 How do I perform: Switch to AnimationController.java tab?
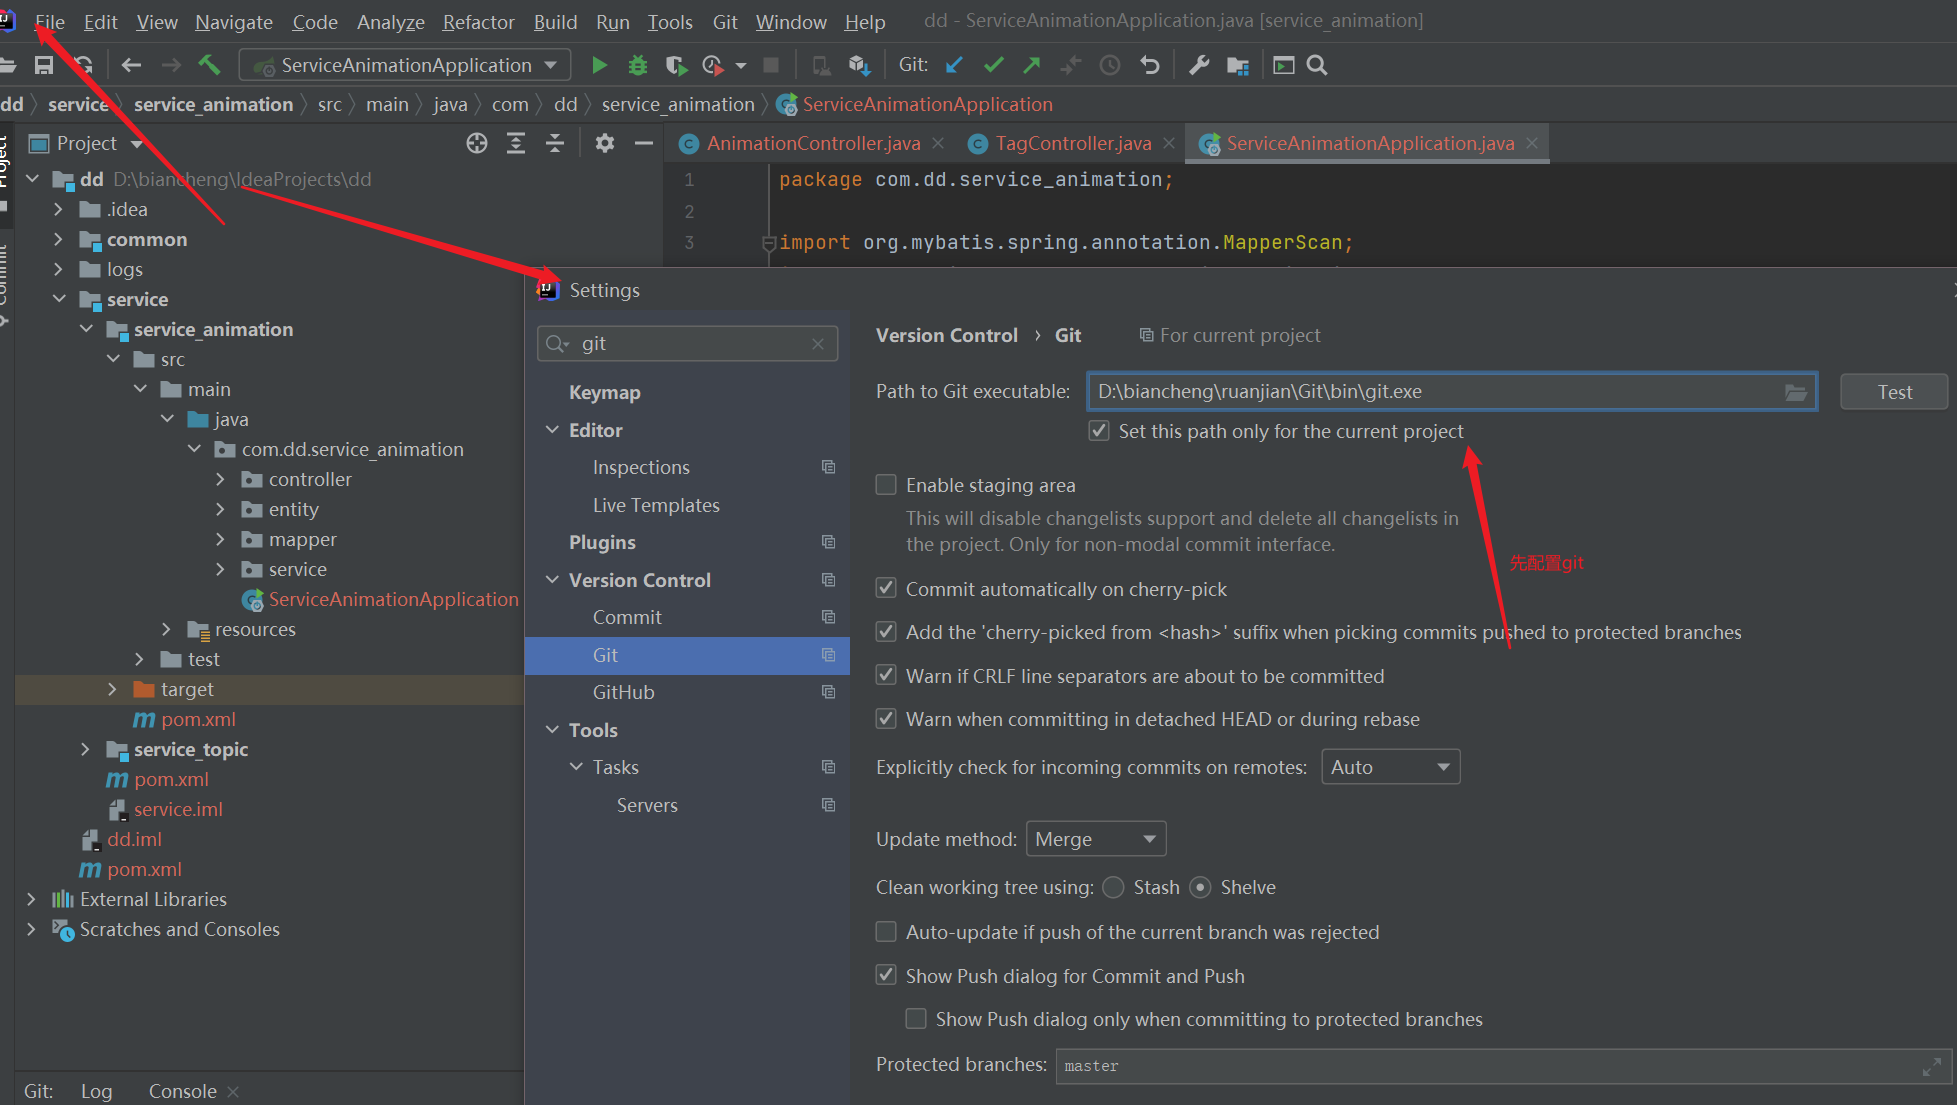click(x=813, y=144)
